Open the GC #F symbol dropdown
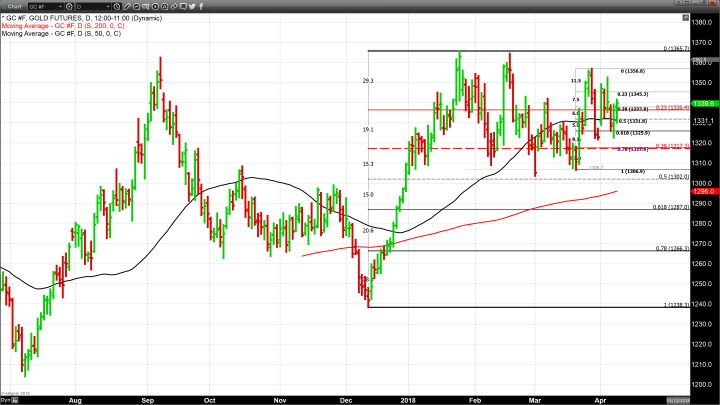Screen dimensions: 720x405 tap(62, 6)
